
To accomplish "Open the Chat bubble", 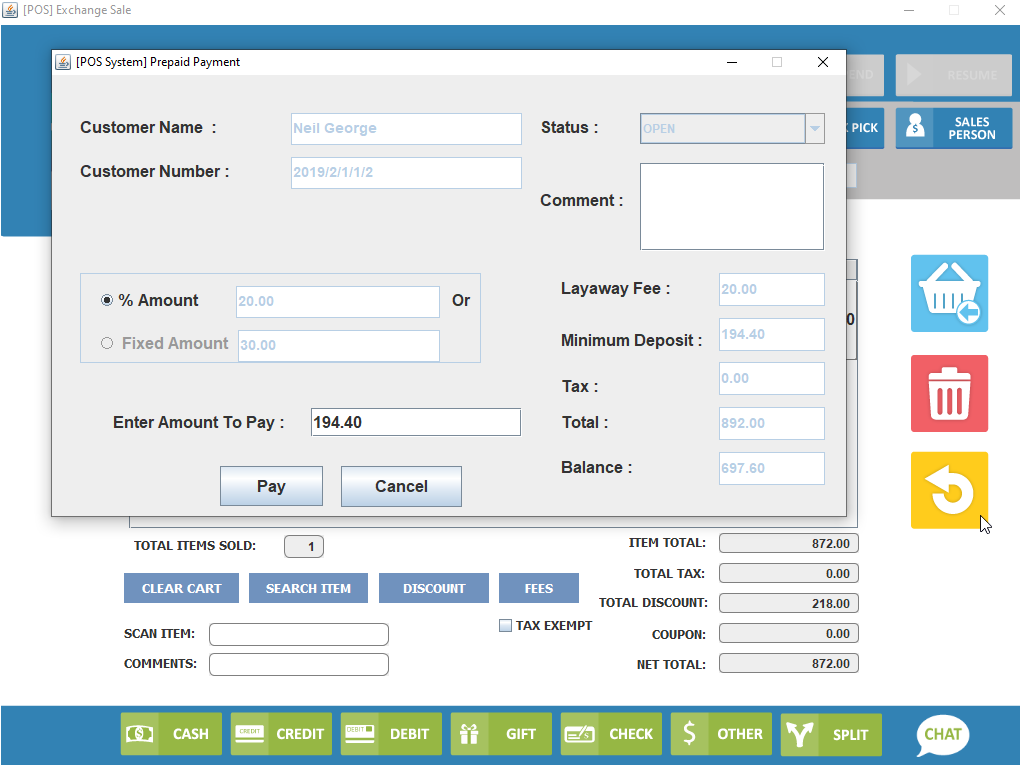I will pos(943,735).
